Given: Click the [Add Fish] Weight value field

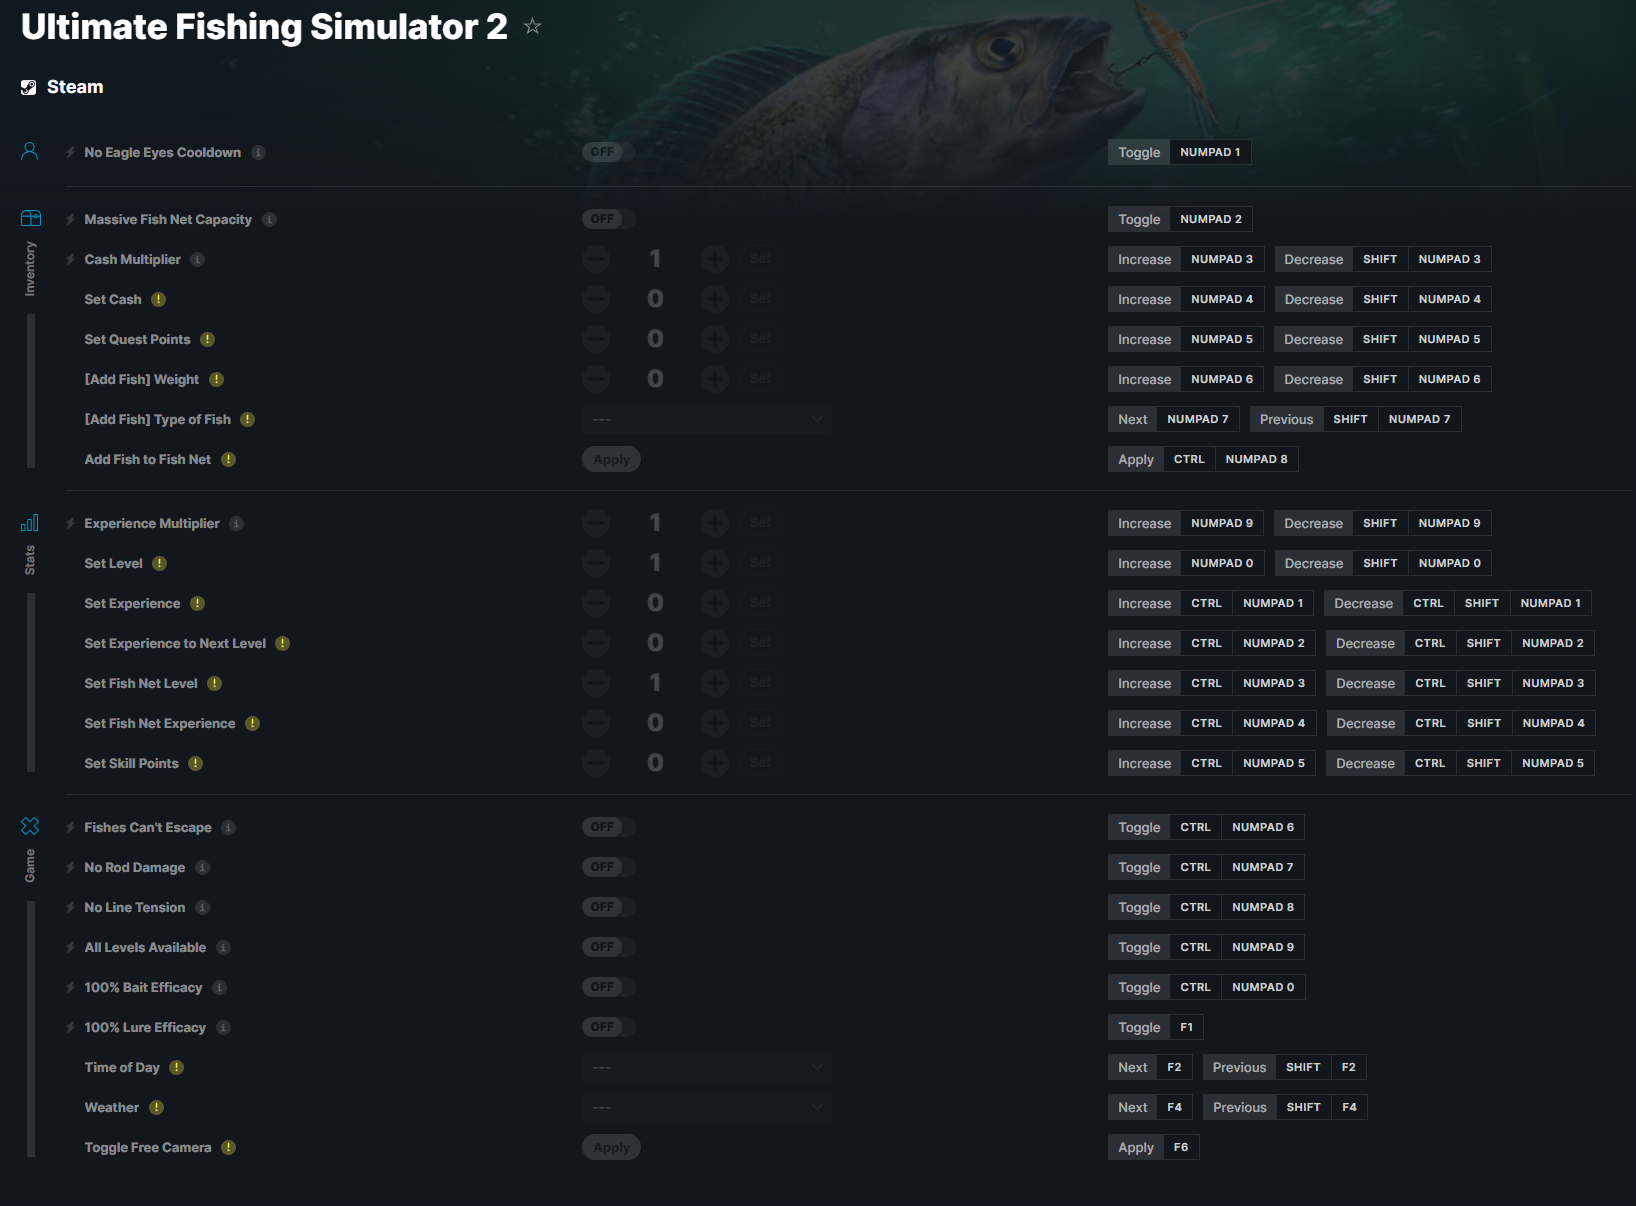Looking at the screenshot, I should click(655, 379).
